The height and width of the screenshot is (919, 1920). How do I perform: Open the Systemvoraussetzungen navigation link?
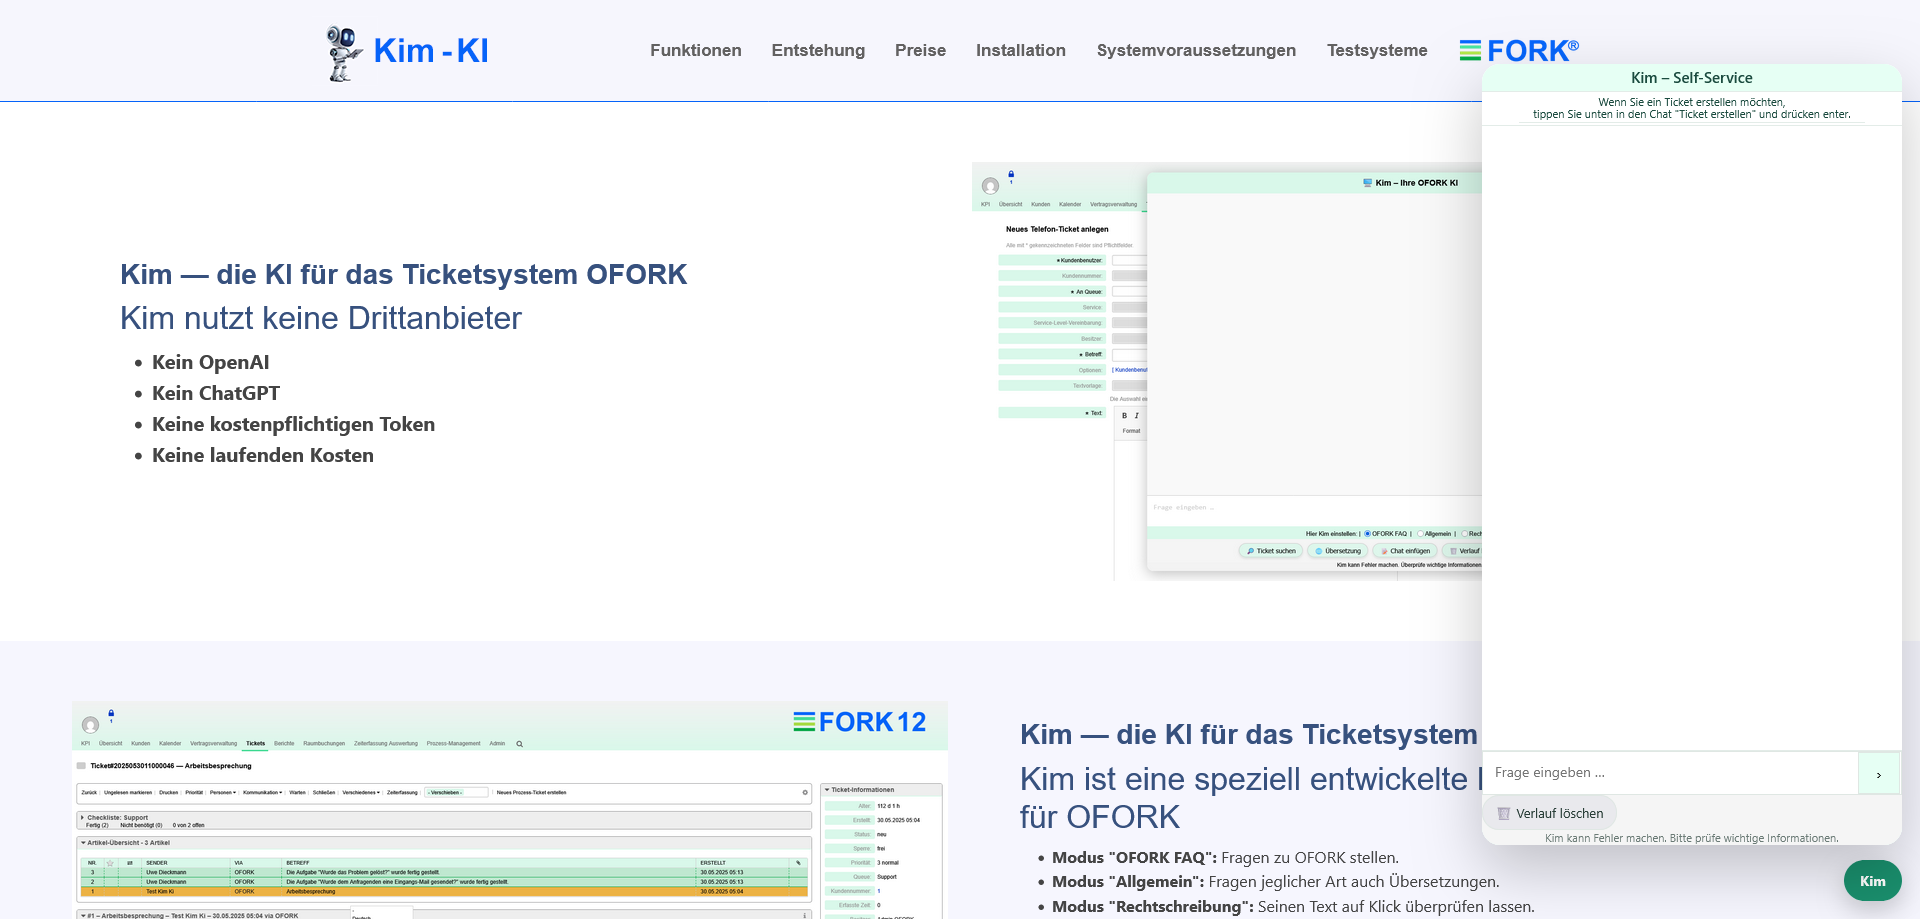pos(1196,50)
